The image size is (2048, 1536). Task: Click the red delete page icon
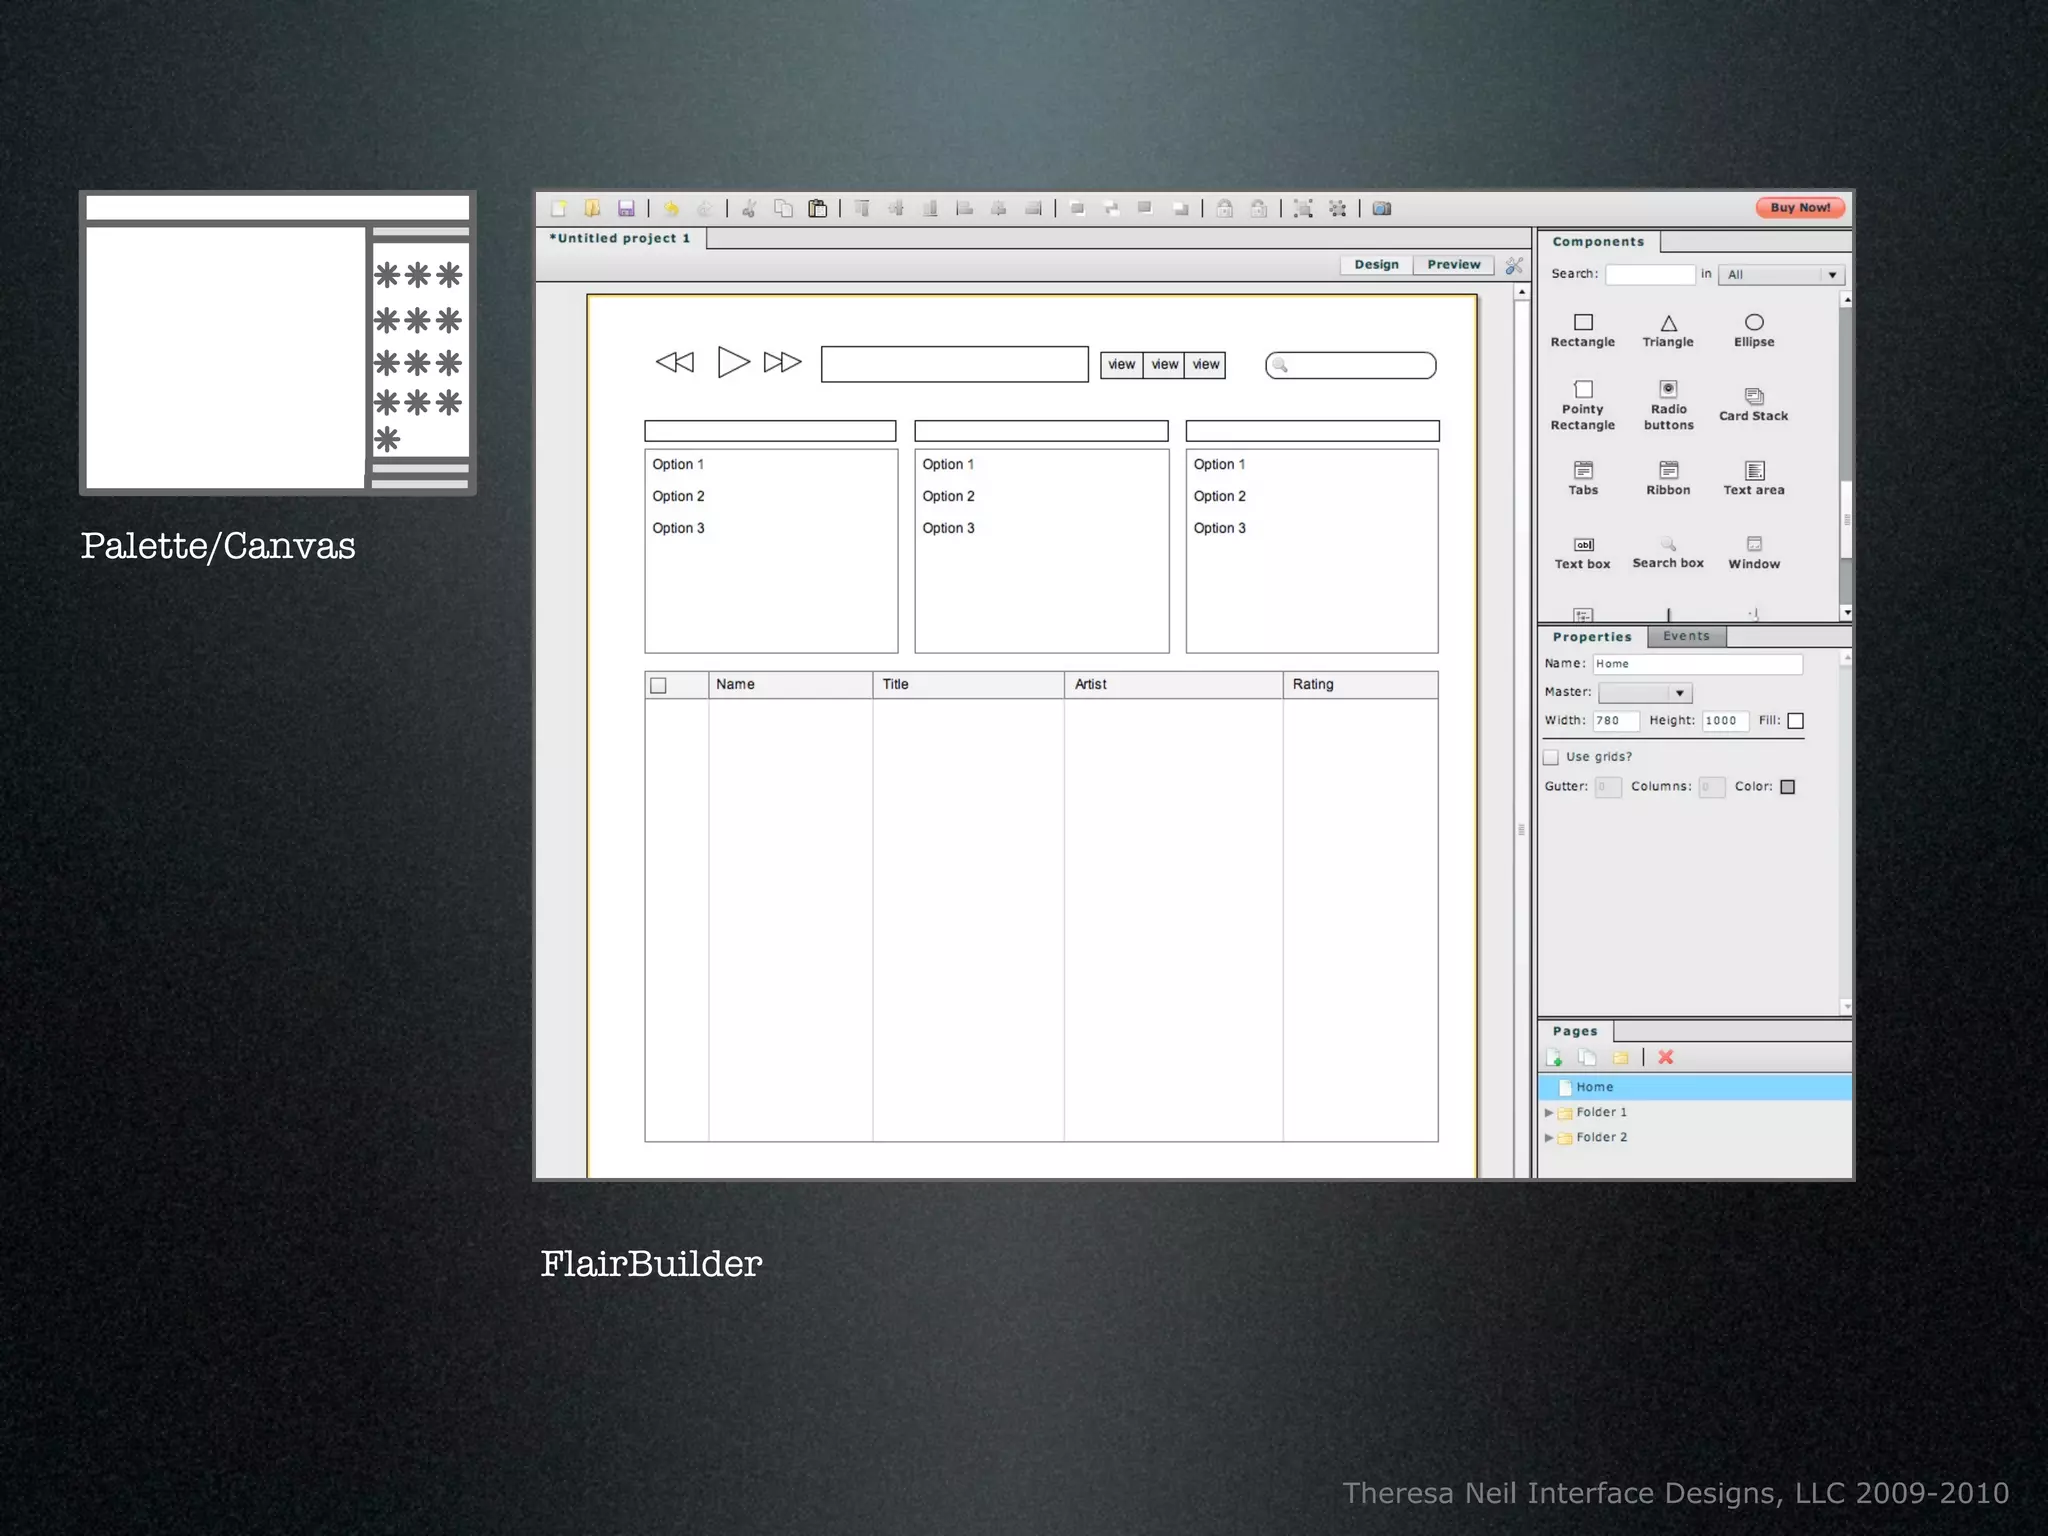(x=1665, y=1057)
